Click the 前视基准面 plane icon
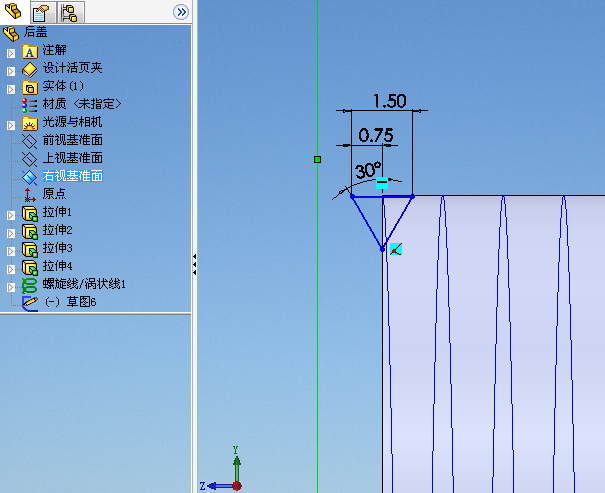Image resolution: width=605 pixels, height=493 pixels. coord(30,141)
